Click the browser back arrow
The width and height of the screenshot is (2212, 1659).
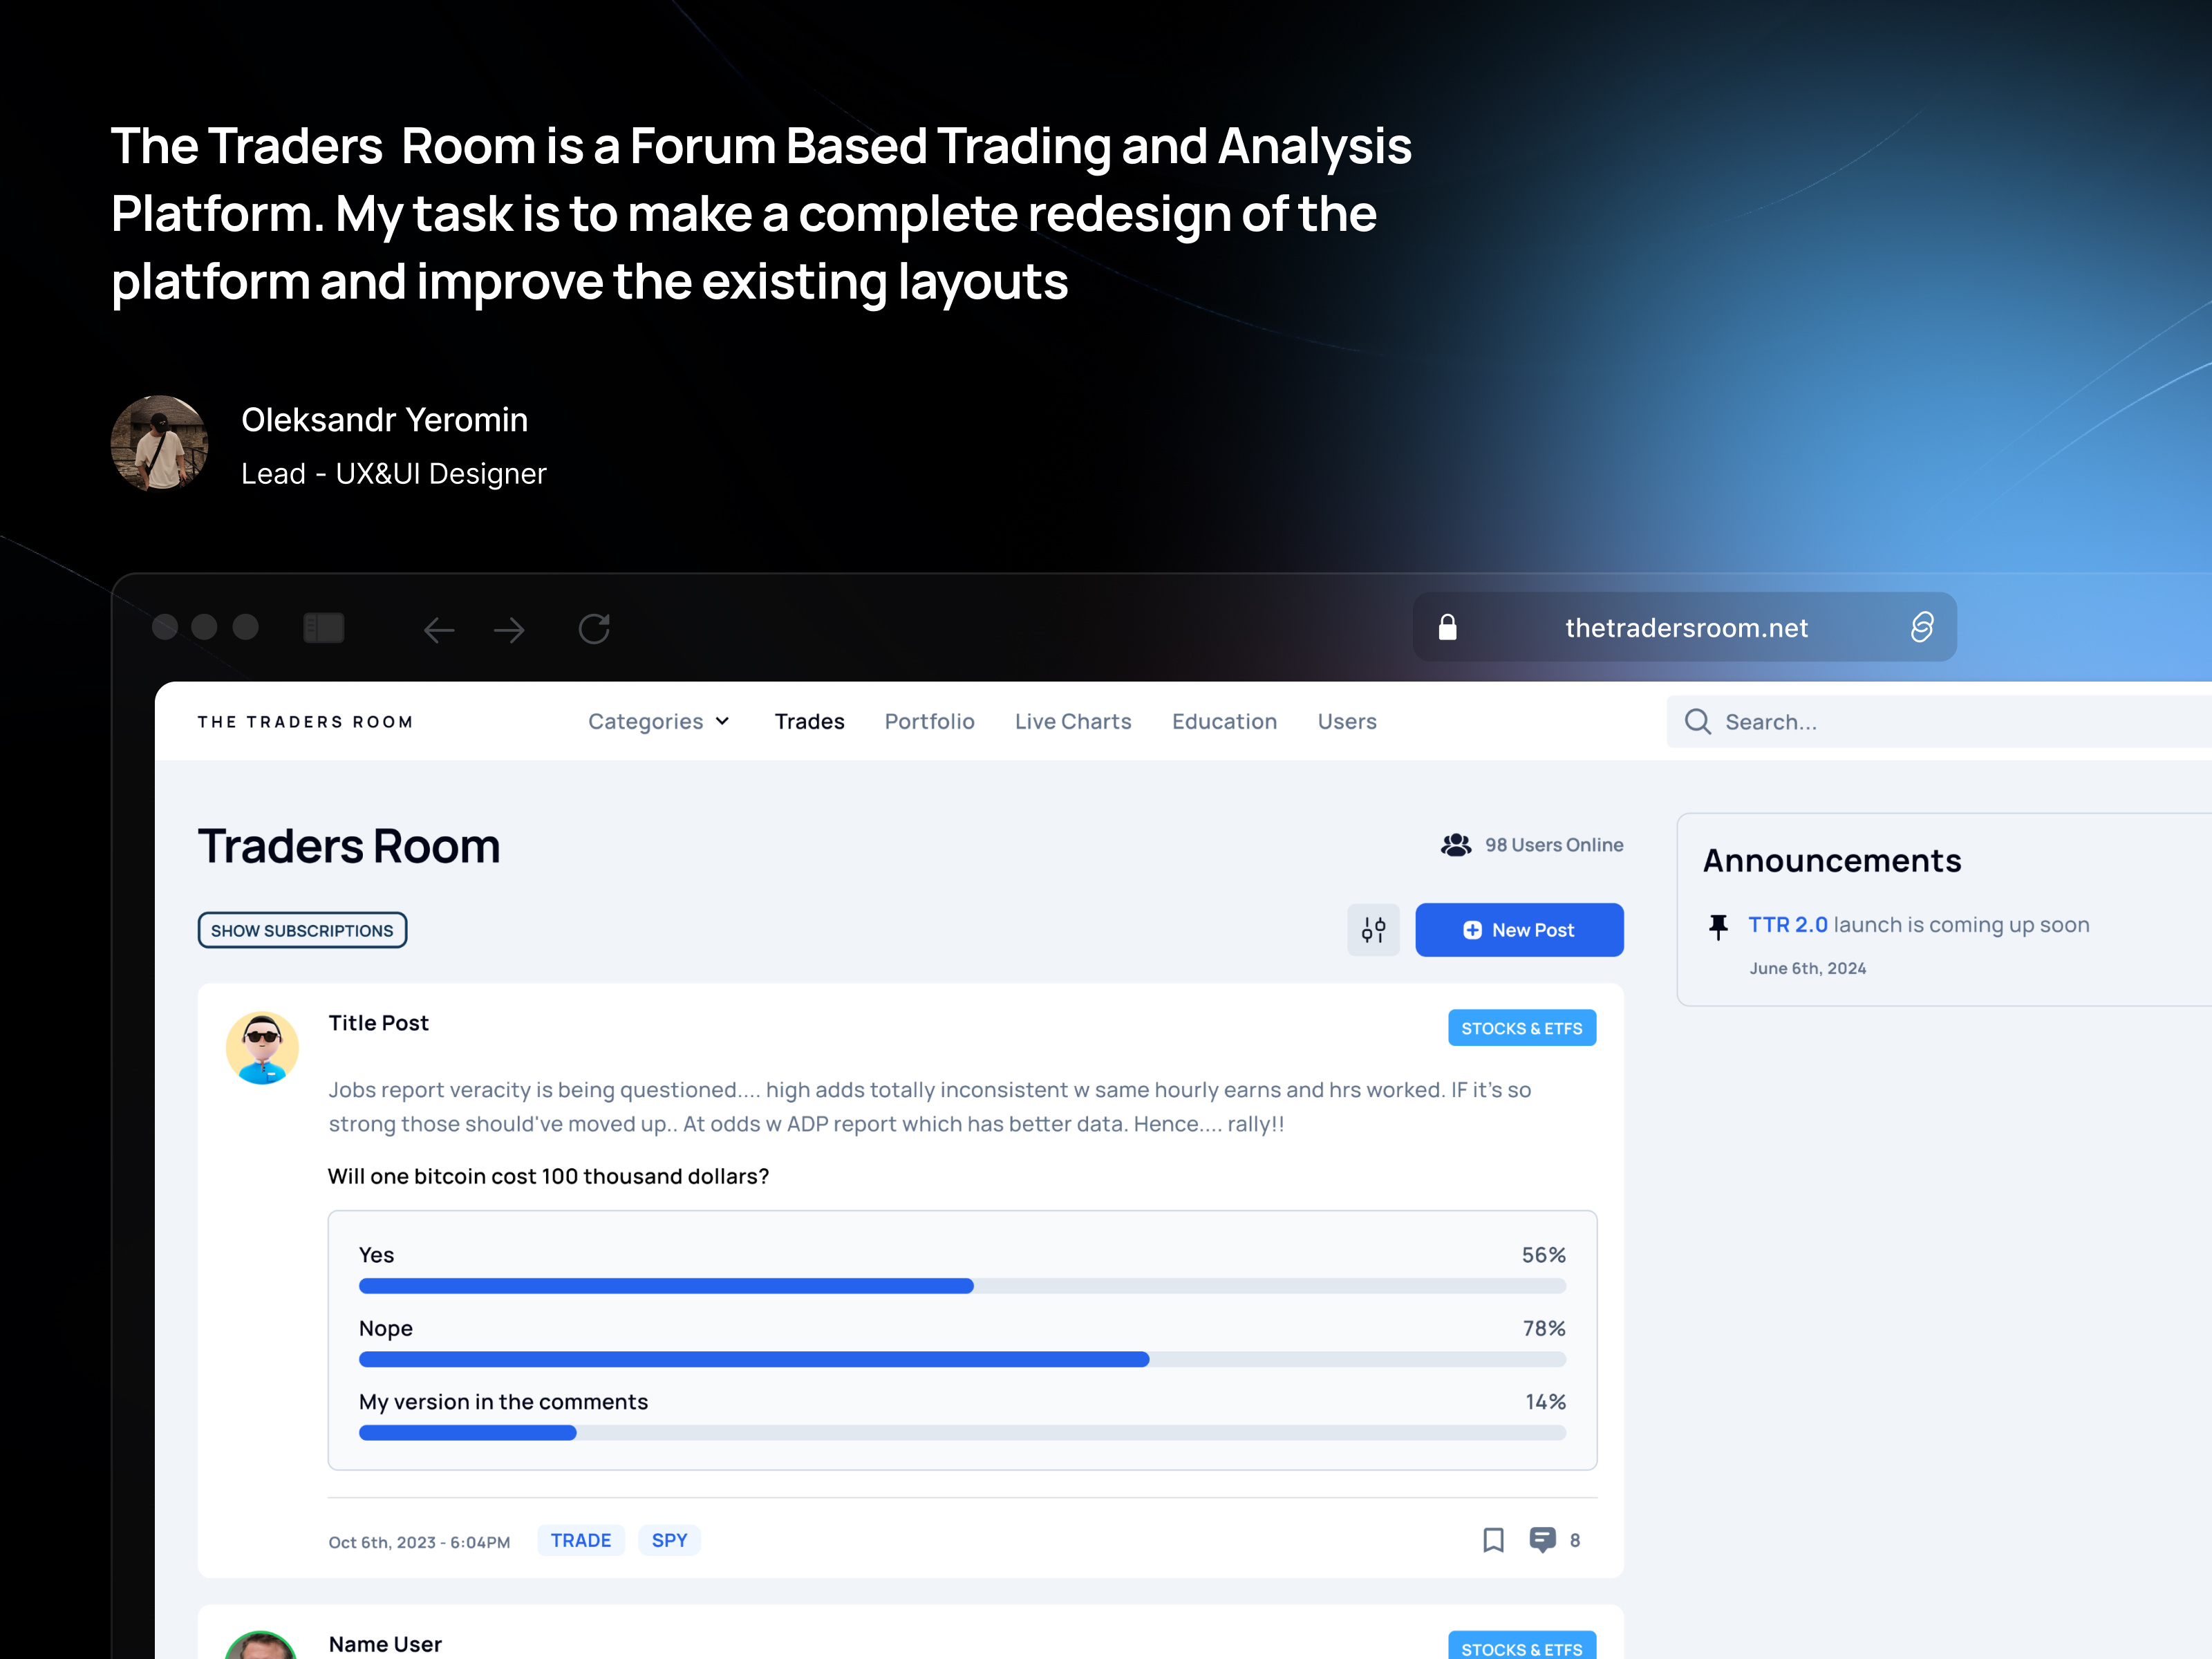tap(439, 629)
